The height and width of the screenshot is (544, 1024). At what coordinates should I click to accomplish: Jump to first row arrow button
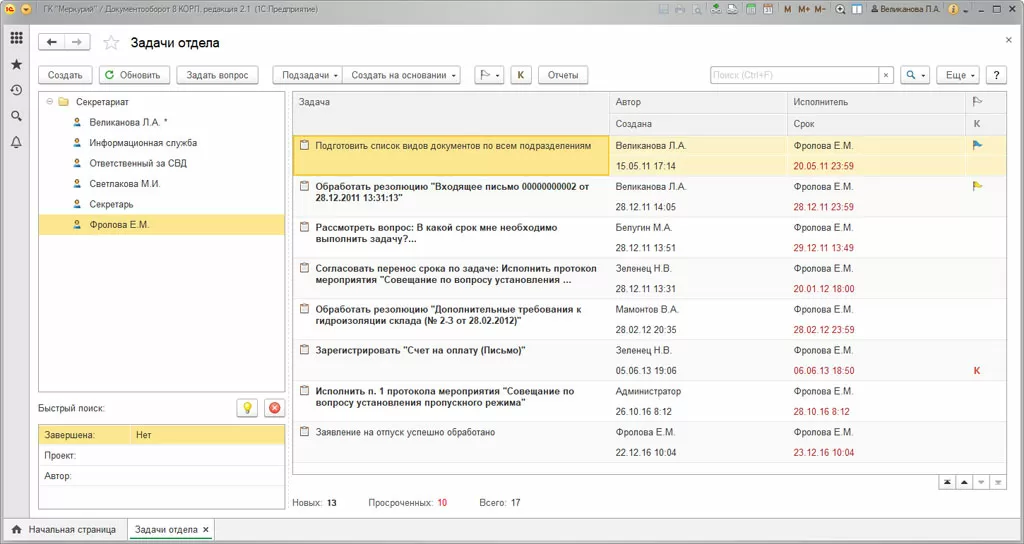[x=947, y=483]
